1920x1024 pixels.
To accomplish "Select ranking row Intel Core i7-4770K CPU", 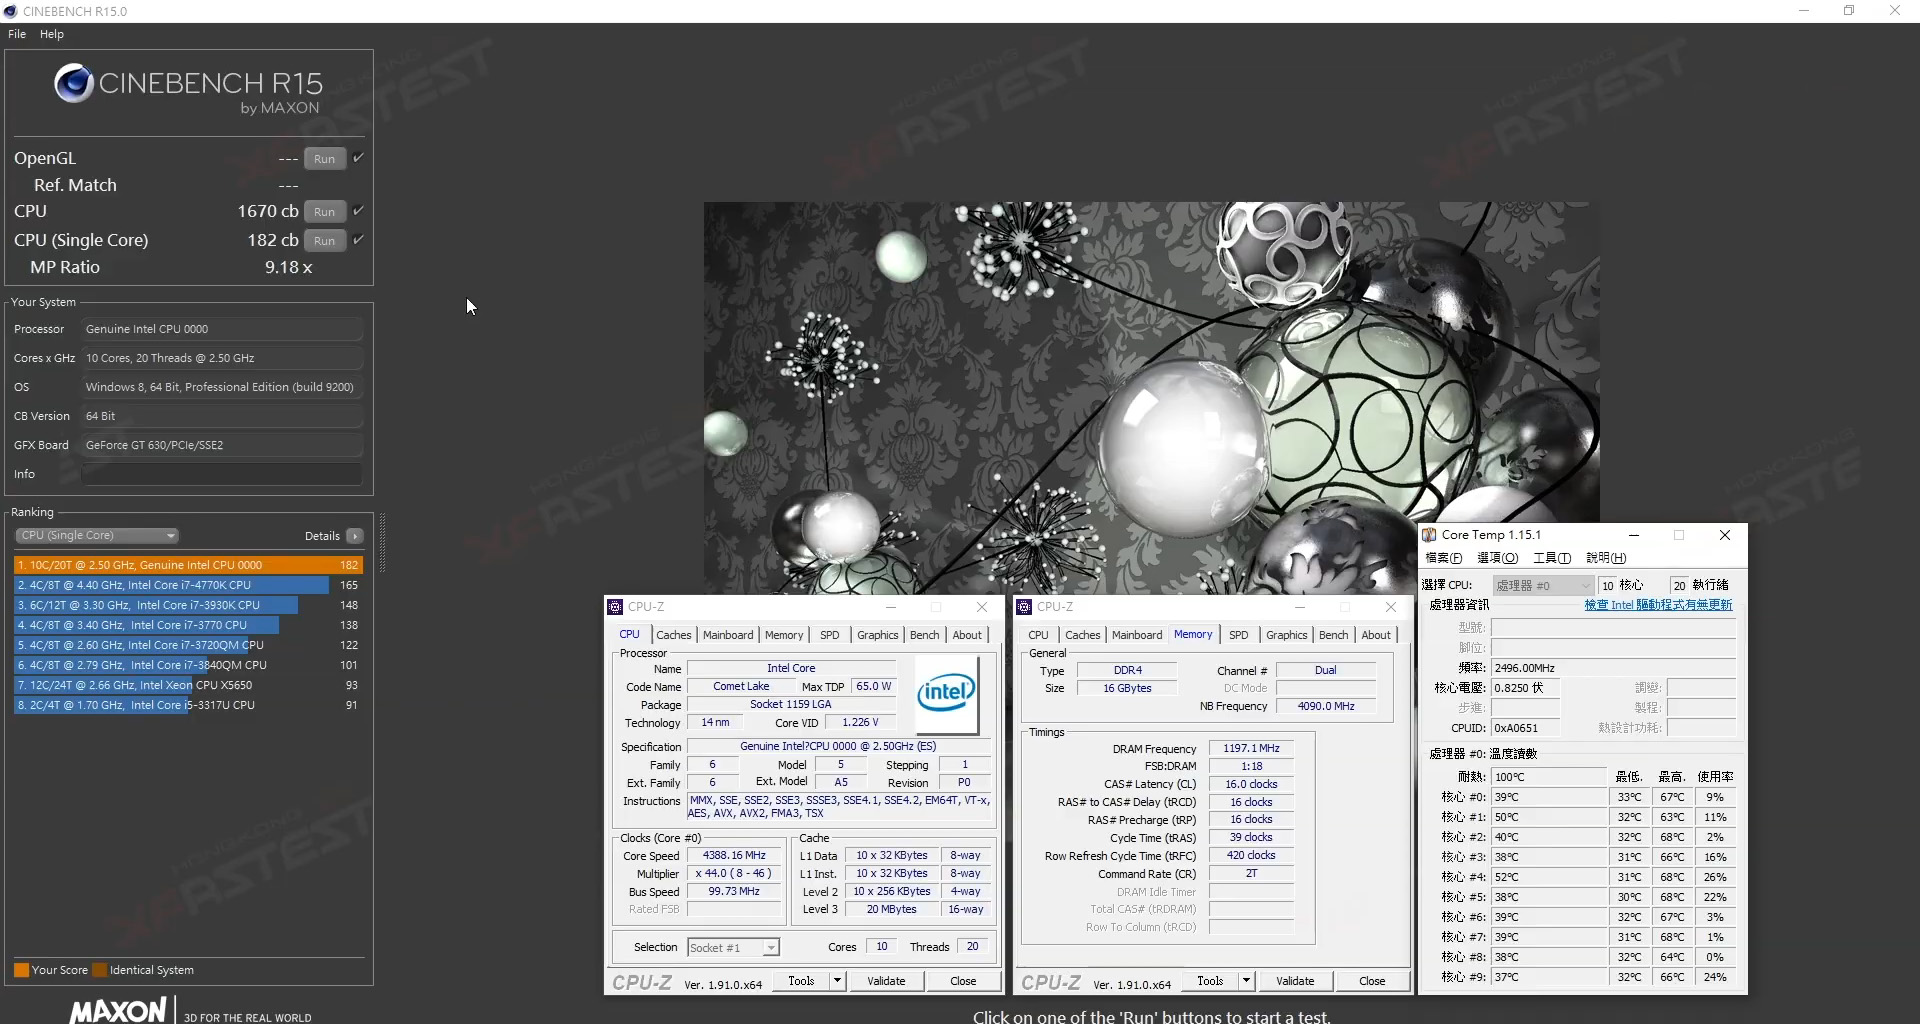I will pos(188,585).
